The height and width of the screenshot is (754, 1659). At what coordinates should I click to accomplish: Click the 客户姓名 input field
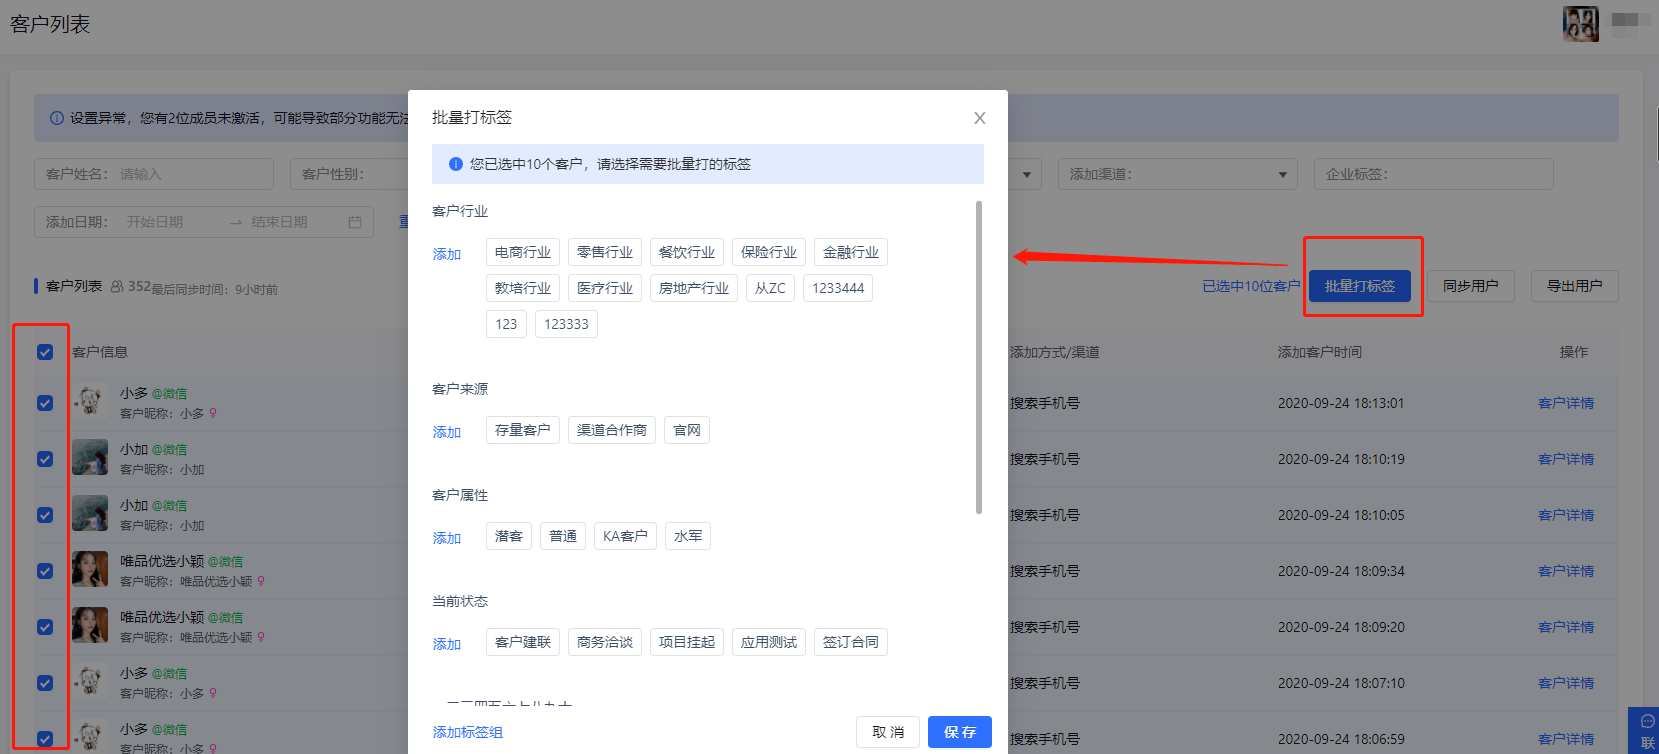click(190, 174)
